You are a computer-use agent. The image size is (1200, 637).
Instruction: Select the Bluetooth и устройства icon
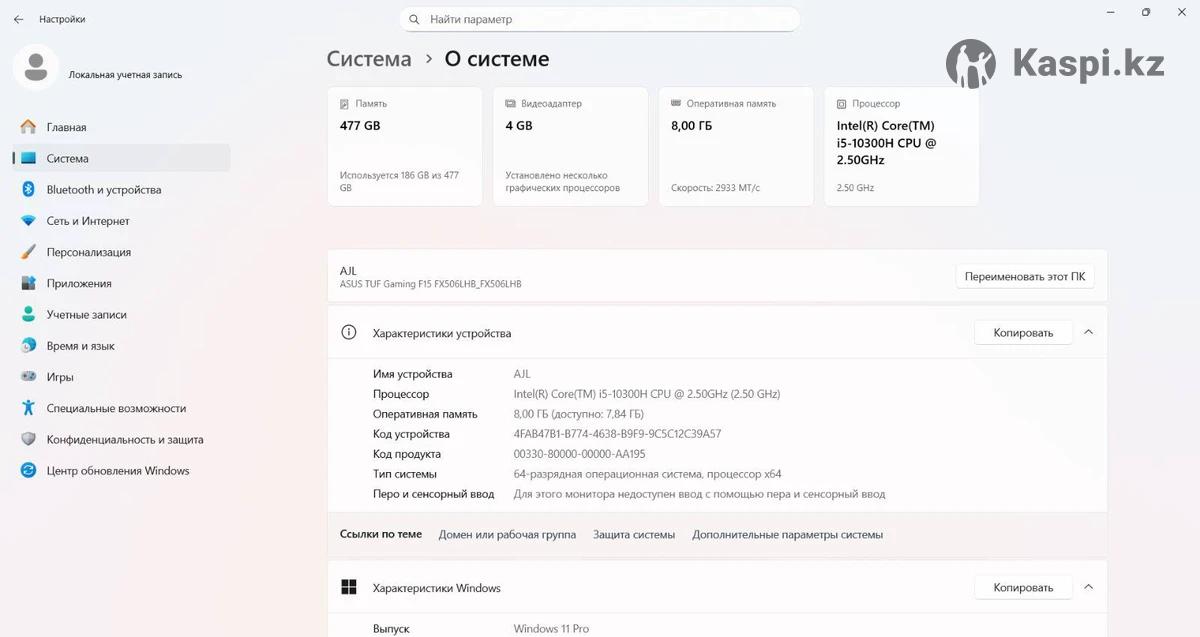[28, 190]
